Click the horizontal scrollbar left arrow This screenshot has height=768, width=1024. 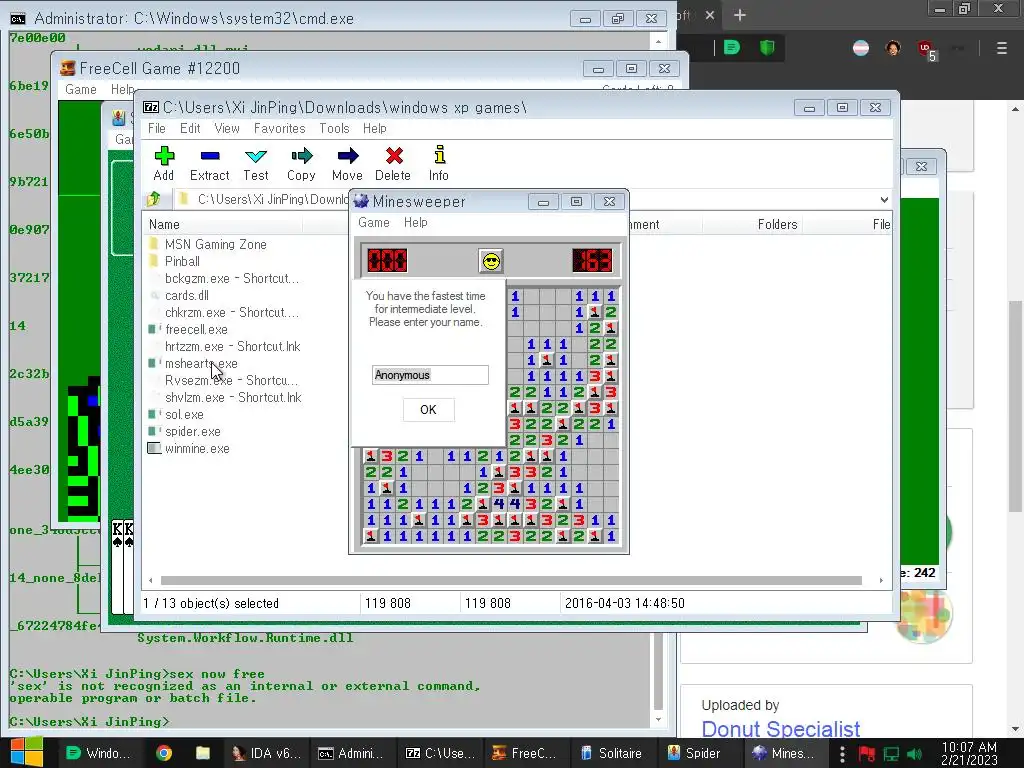(x=151, y=580)
